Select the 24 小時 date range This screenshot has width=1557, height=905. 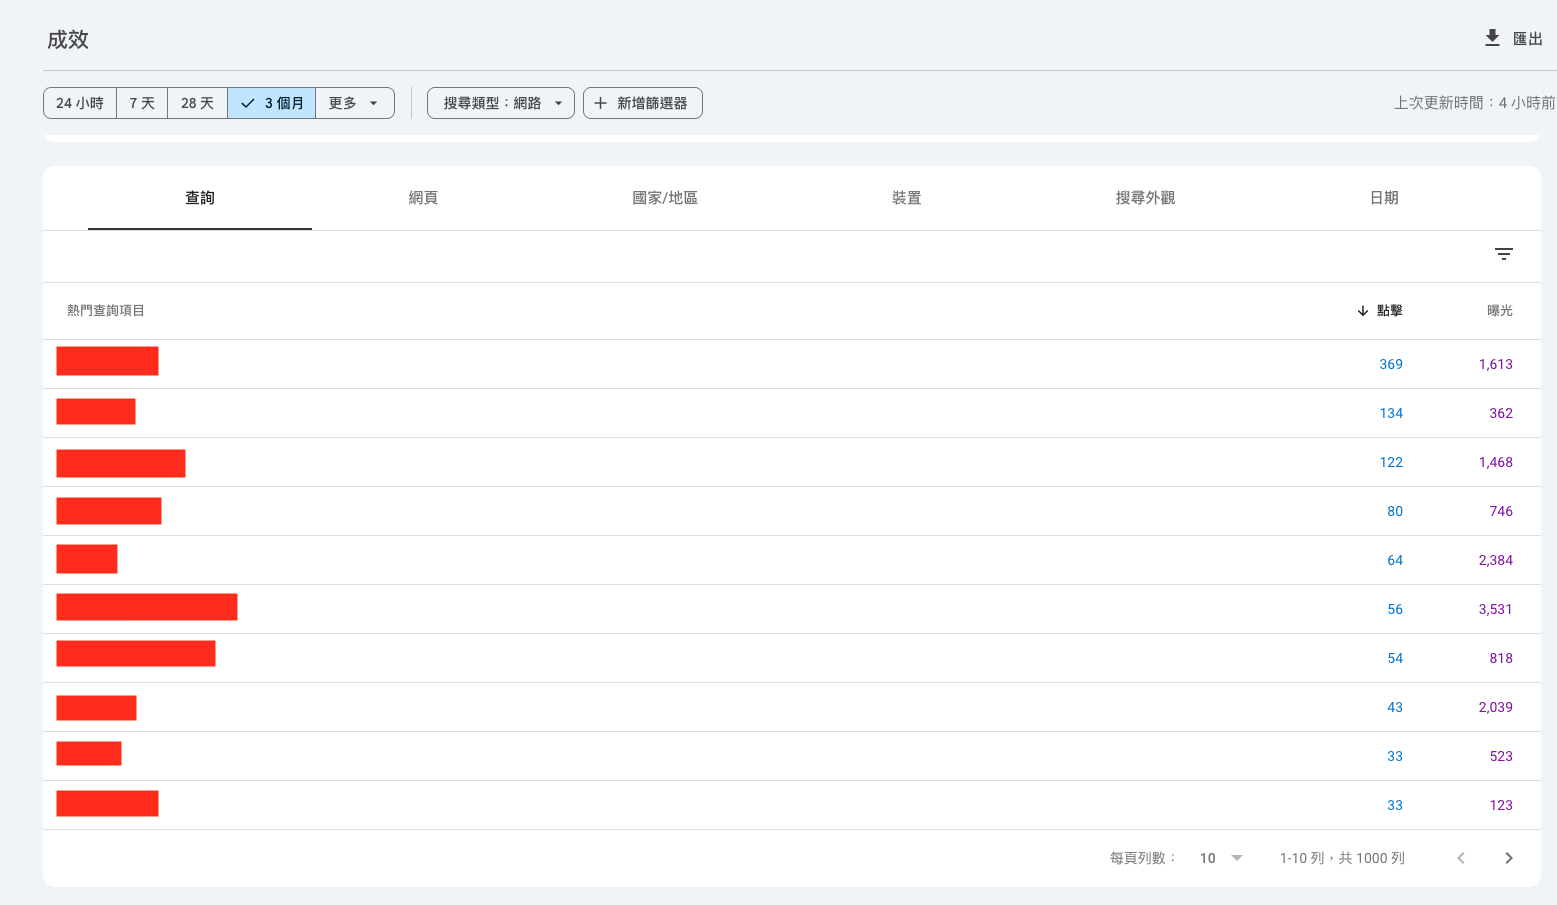click(x=80, y=103)
